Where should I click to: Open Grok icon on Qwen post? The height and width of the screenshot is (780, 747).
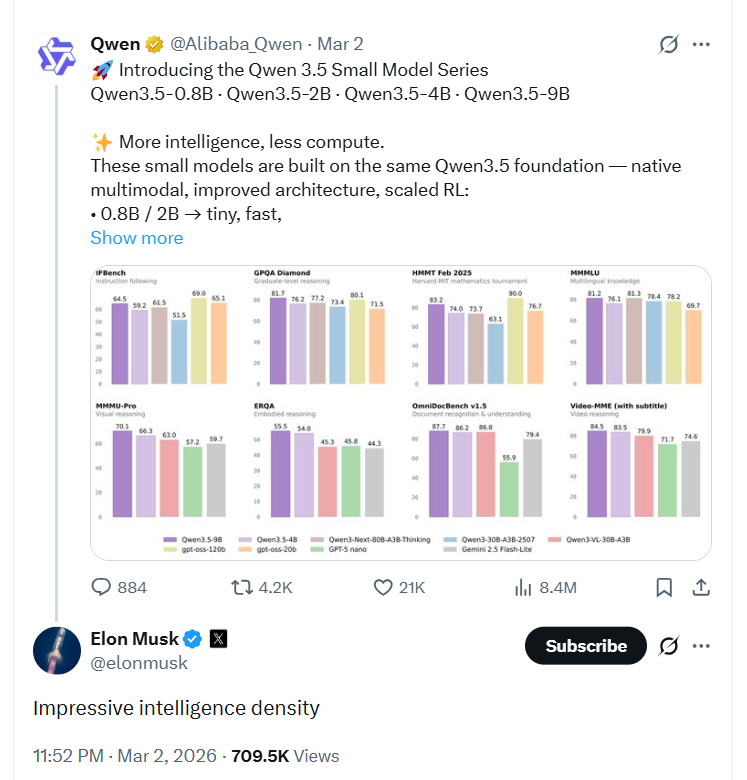(669, 44)
